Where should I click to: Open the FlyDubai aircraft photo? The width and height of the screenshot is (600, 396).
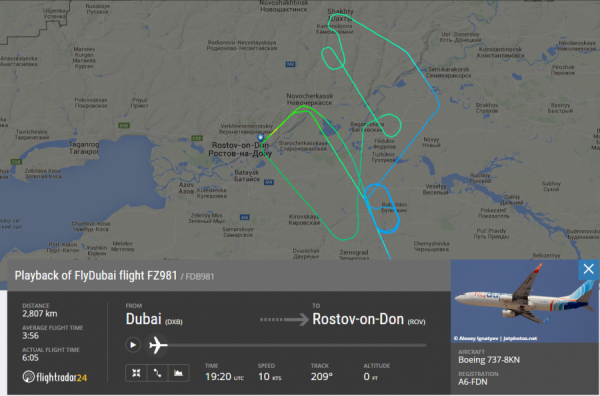pyautogui.click(x=525, y=301)
